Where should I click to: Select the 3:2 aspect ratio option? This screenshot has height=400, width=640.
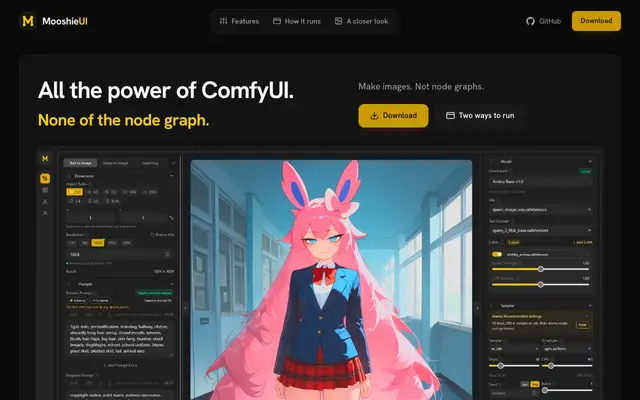[111, 192]
